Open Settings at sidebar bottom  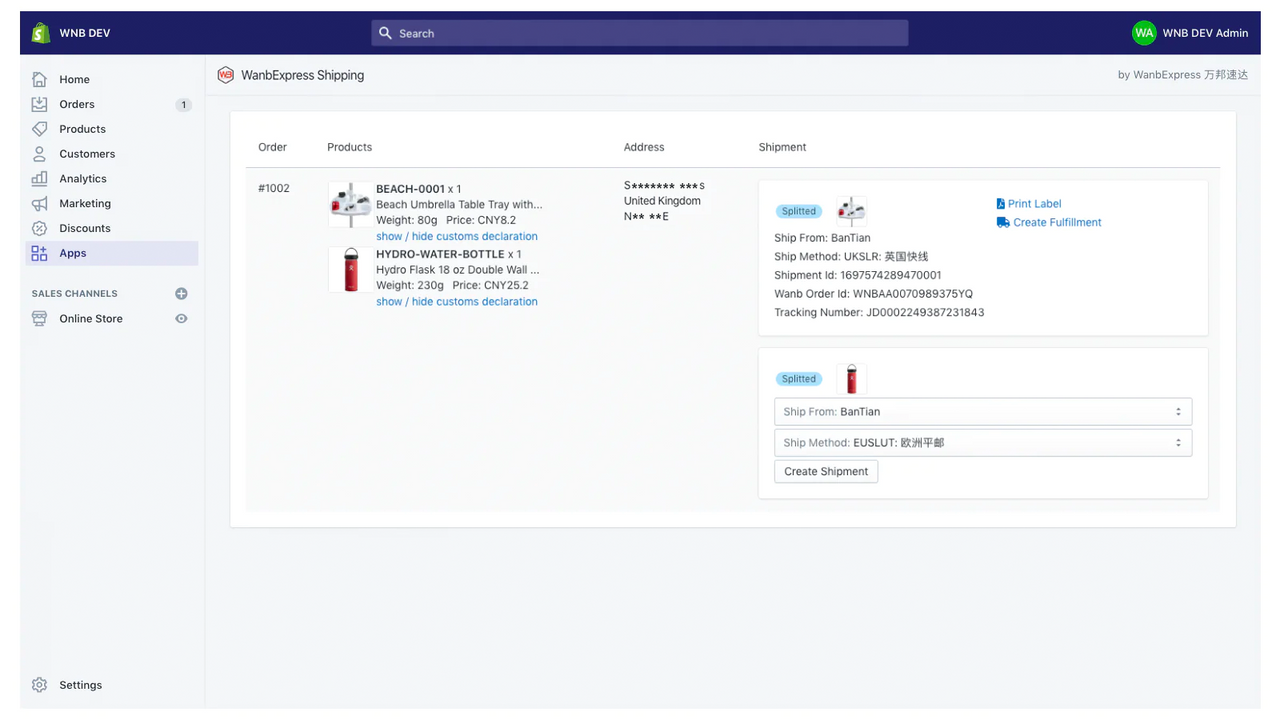81,685
